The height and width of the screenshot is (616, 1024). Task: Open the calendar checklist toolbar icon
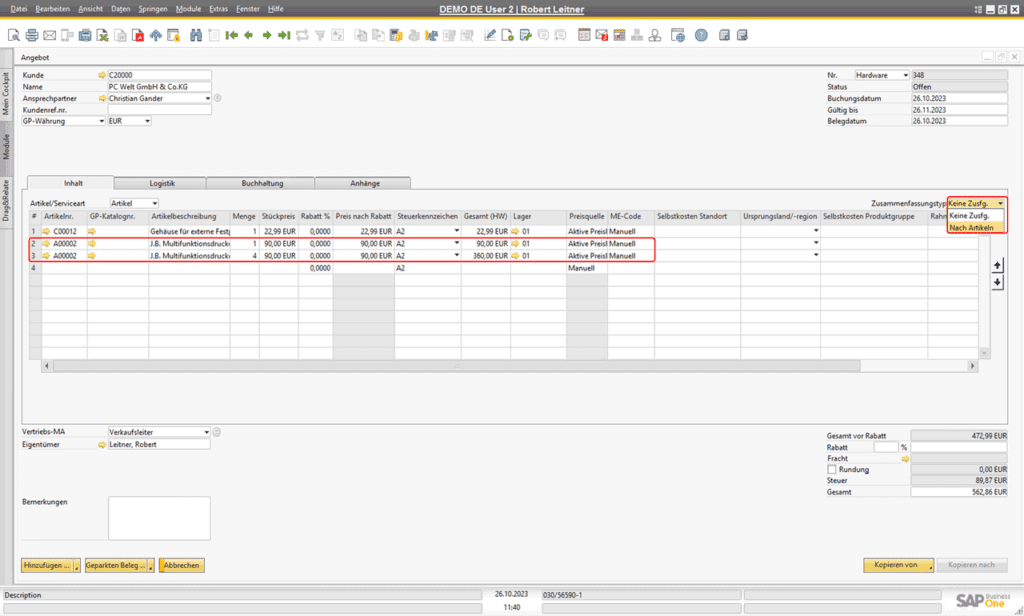[584, 35]
